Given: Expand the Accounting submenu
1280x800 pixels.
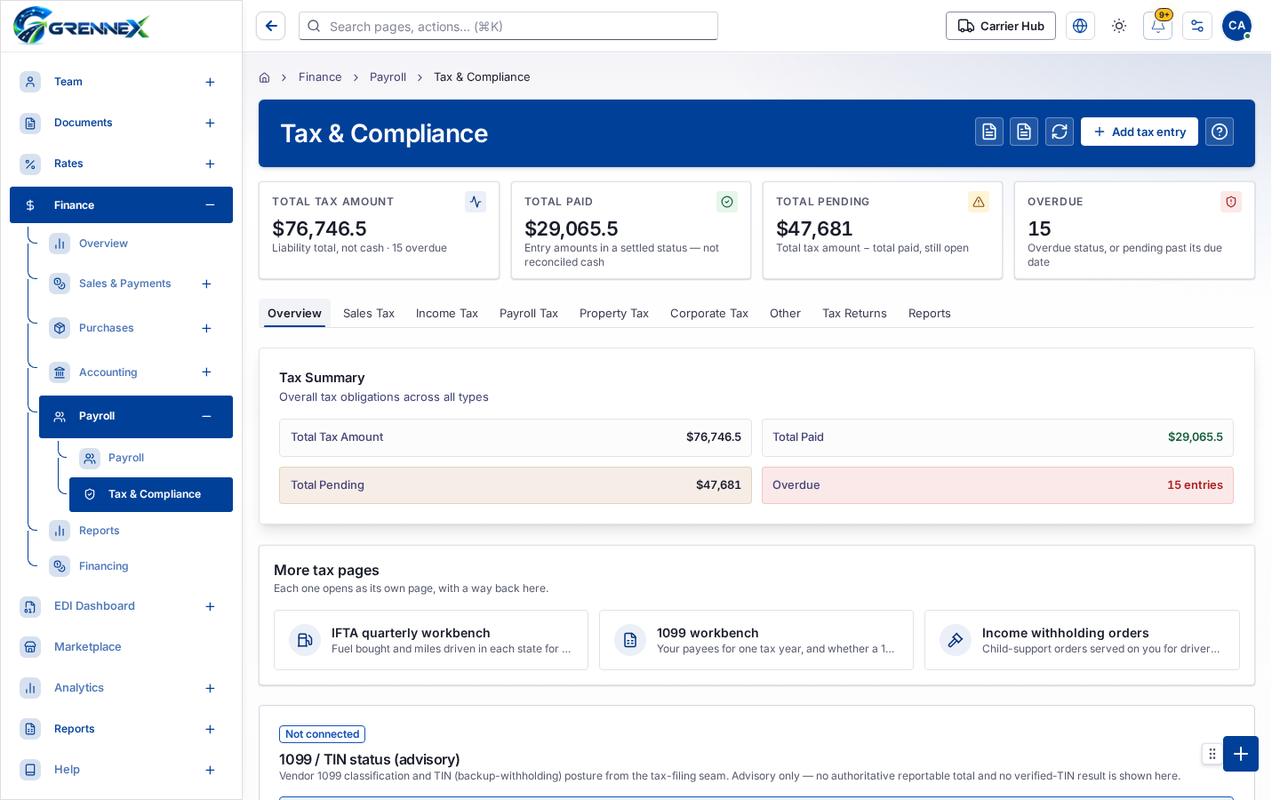Looking at the screenshot, I should [x=206, y=372].
